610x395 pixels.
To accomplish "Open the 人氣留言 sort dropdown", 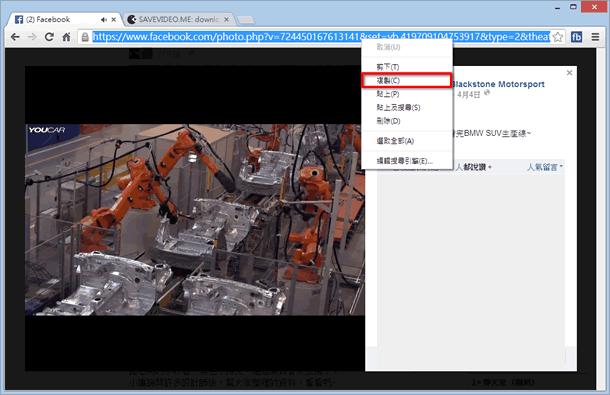I will tap(545, 167).
